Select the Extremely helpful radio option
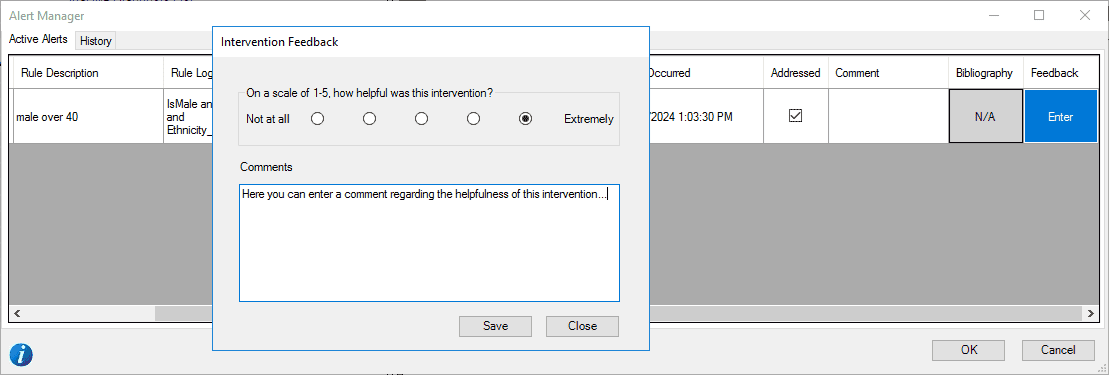 tap(526, 119)
